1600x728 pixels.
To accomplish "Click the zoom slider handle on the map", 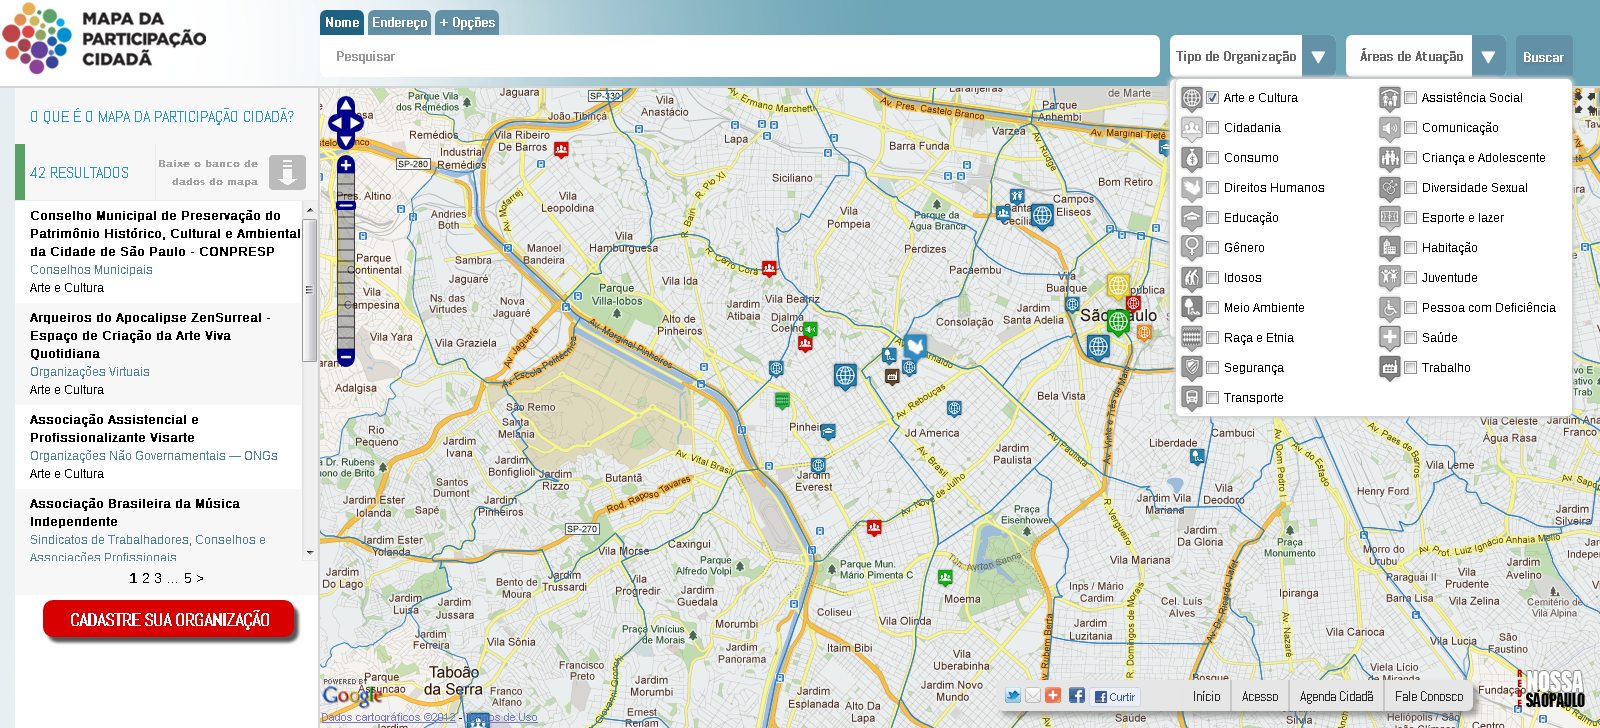I will pos(346,205).
